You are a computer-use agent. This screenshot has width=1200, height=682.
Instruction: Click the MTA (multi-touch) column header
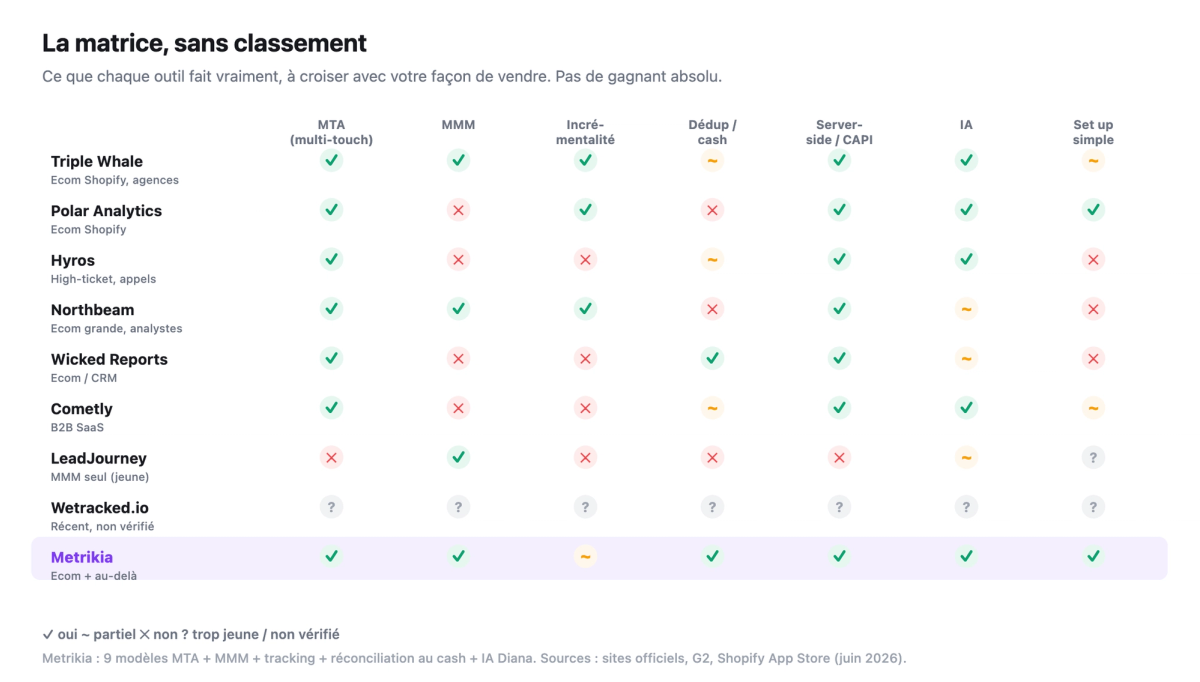331,132
